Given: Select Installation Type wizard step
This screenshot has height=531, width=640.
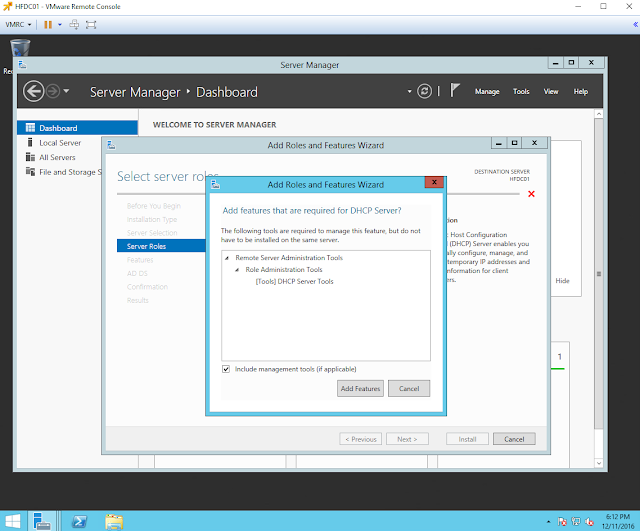Looking at the screenshot, I should coord(152,220).
